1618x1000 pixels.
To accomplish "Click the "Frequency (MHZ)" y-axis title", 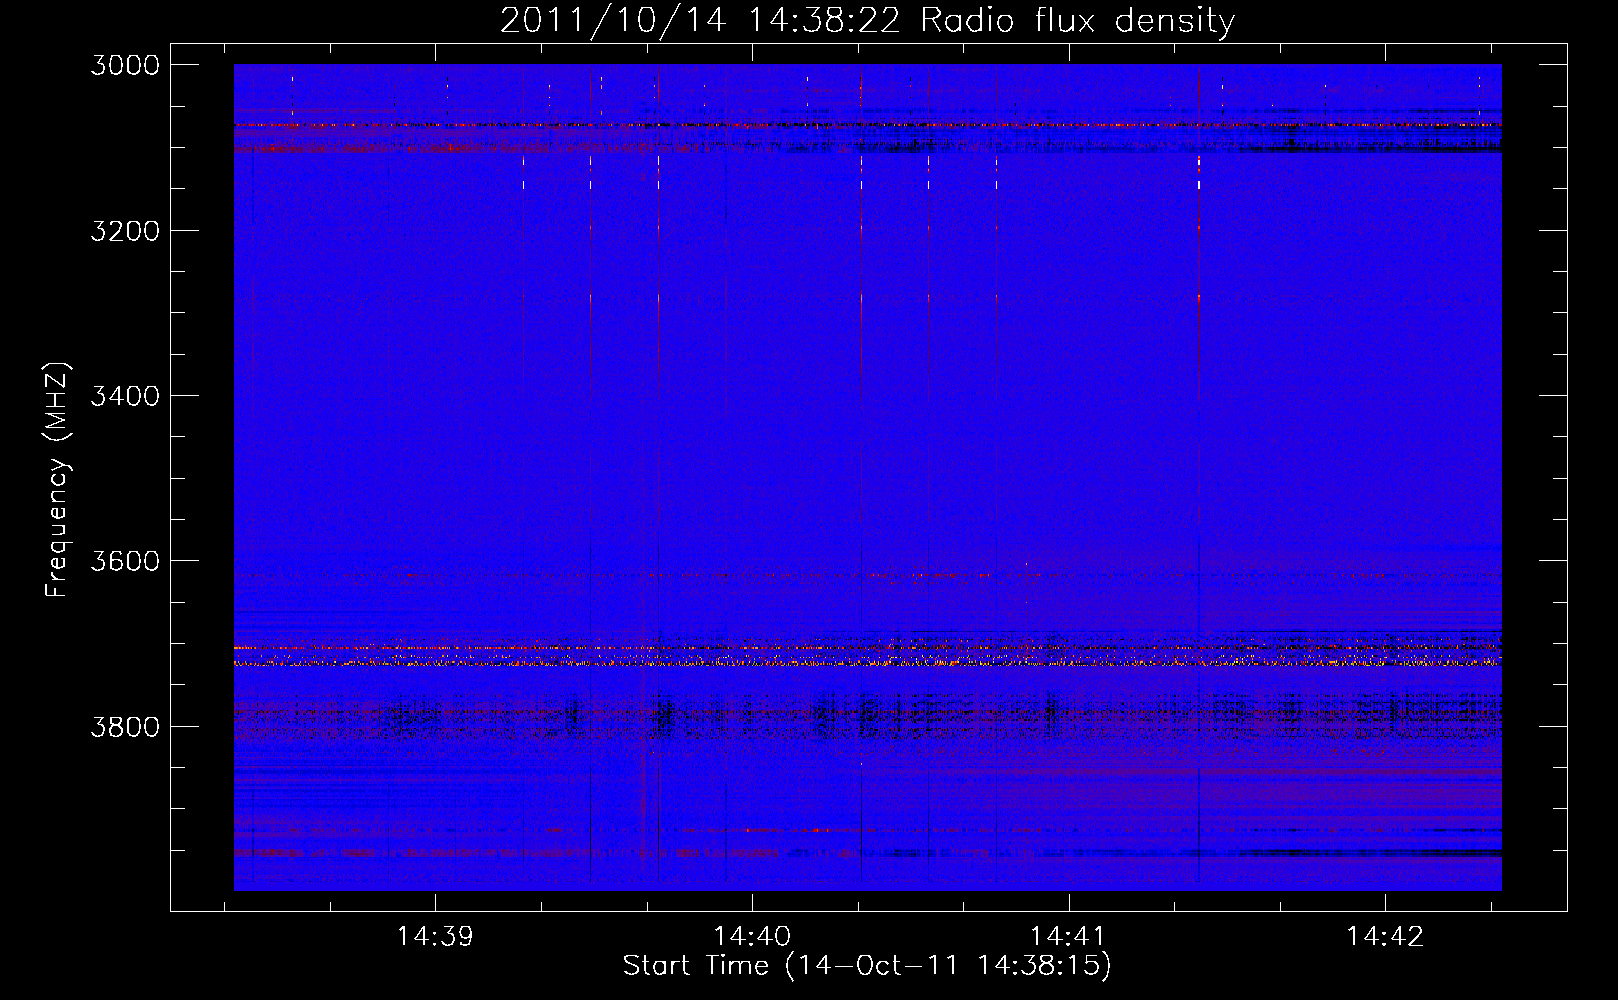I will tap(58, 480).
